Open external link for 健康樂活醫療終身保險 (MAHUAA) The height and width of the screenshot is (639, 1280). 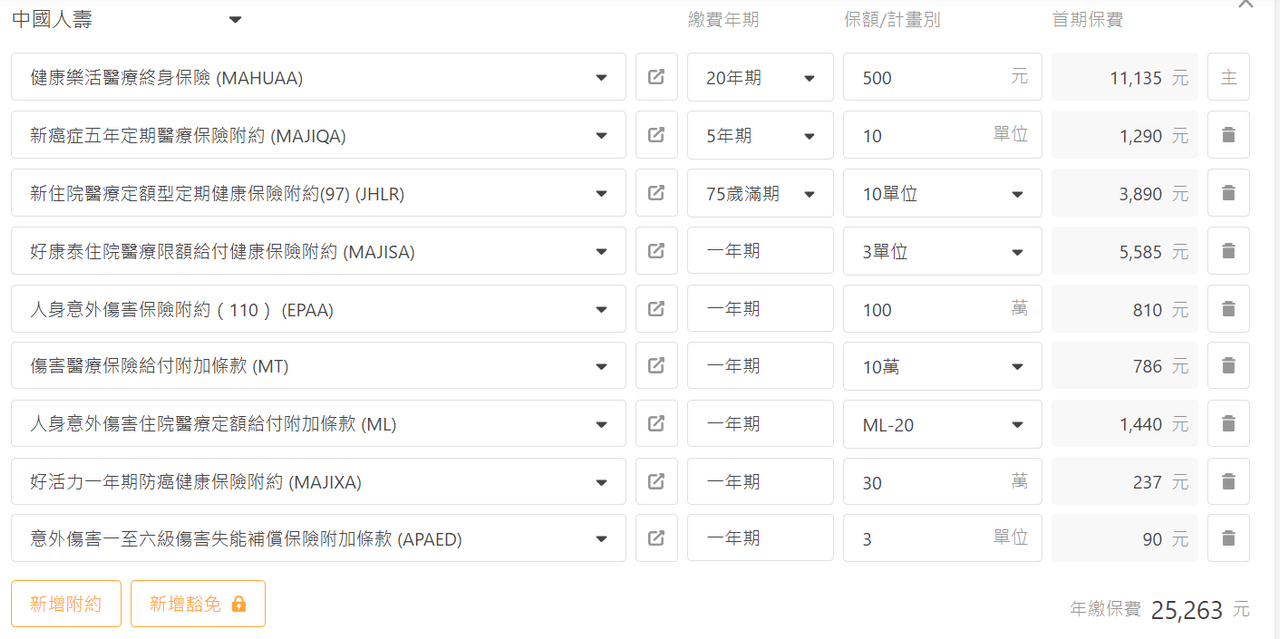click(x=656, y=77)
